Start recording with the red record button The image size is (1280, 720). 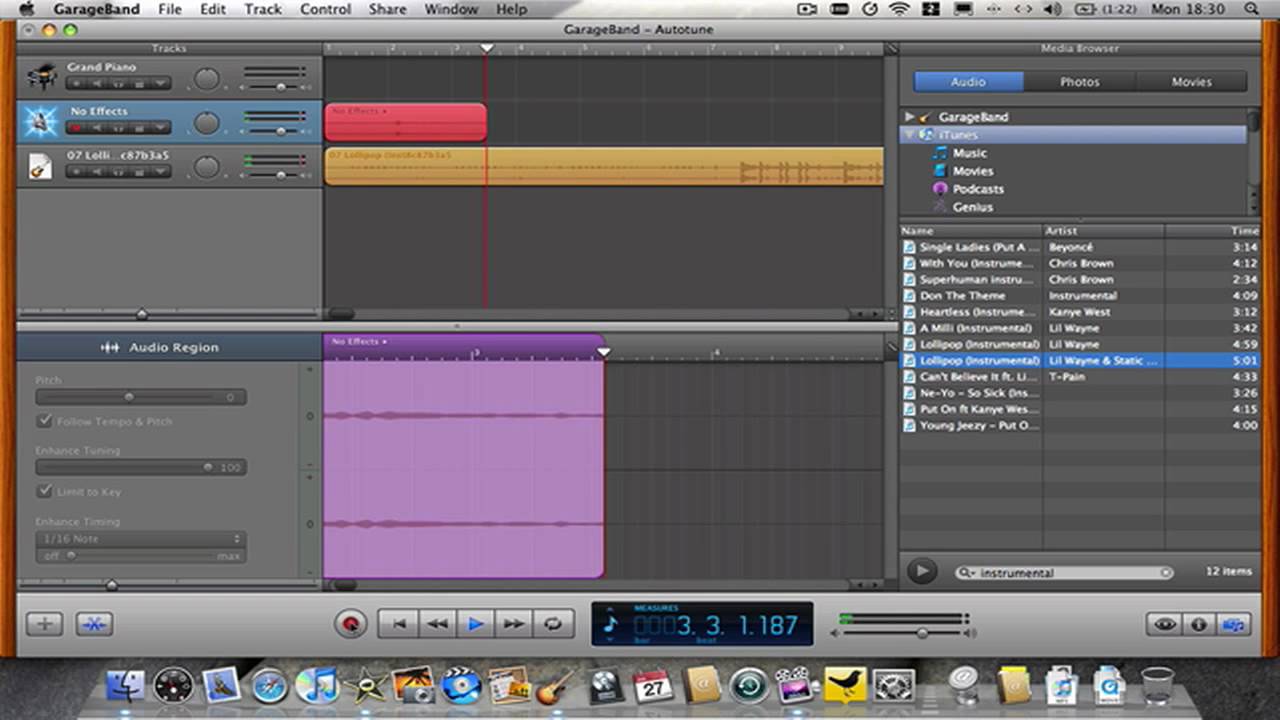350,624
